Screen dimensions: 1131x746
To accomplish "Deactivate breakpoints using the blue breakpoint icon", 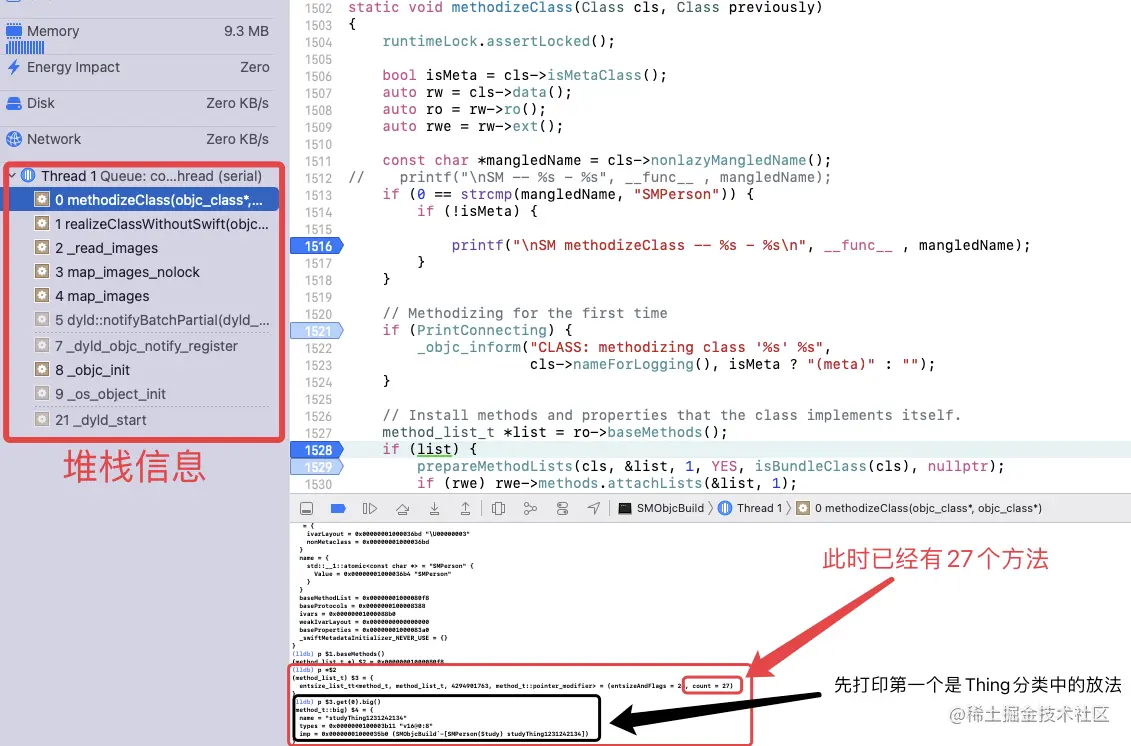I will tap(338, 509).
